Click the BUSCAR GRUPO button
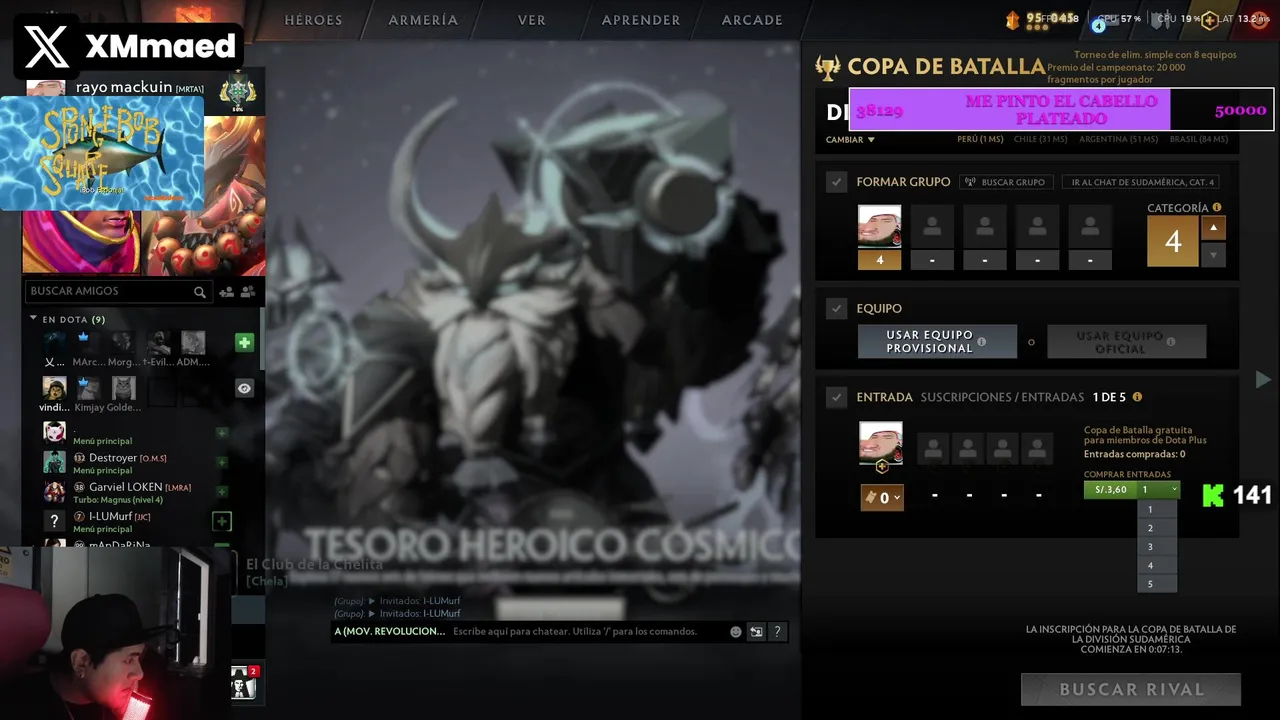1280x720 pixels. pos(1005,182)
